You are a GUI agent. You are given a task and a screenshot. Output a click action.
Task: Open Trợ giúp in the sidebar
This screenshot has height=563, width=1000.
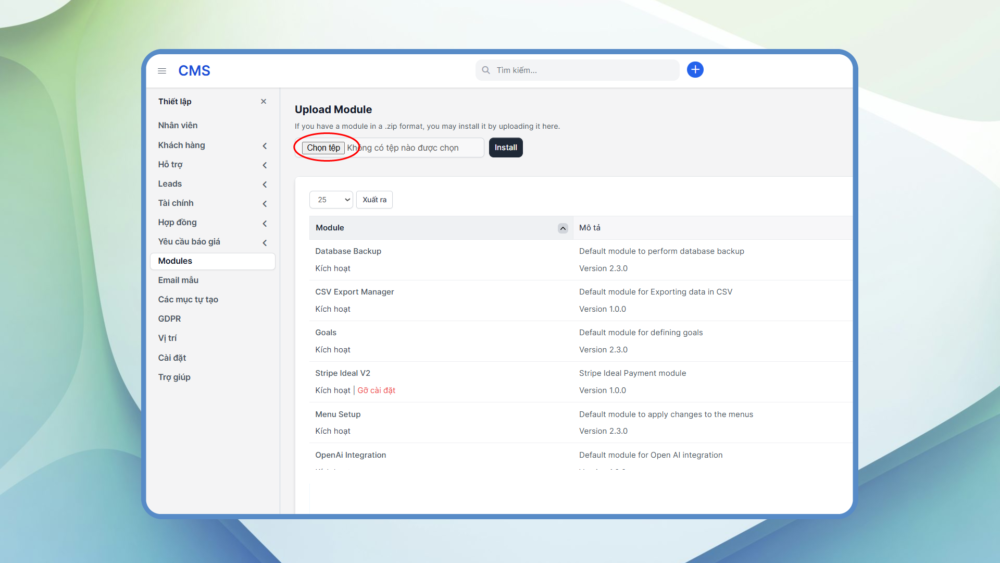(x=174, y=377)
